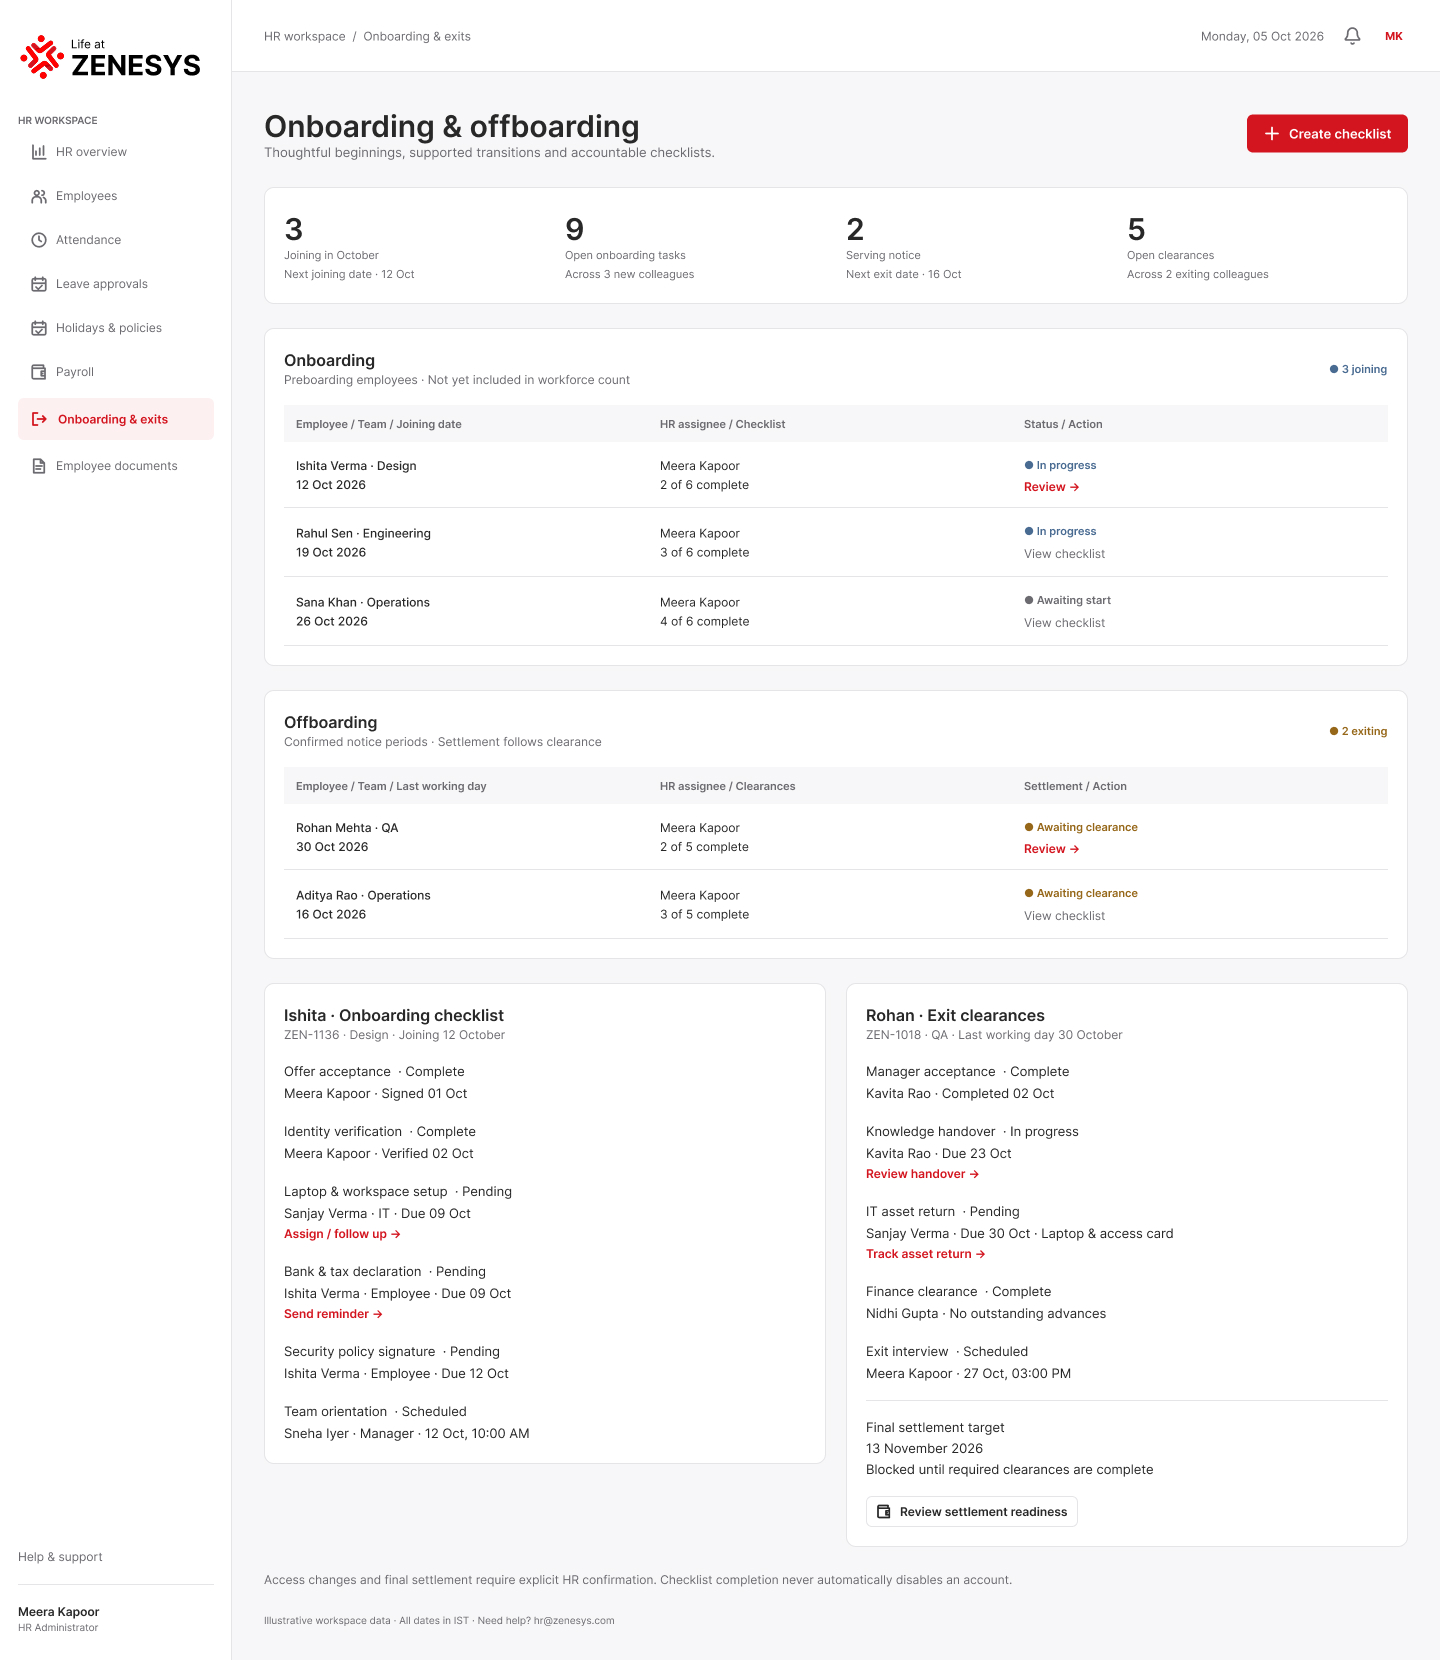This screenshot has width=1440, height=1660.
Task: Open the Attendance sidebar item
Action: pyautogui.click(x=116, y=240)
